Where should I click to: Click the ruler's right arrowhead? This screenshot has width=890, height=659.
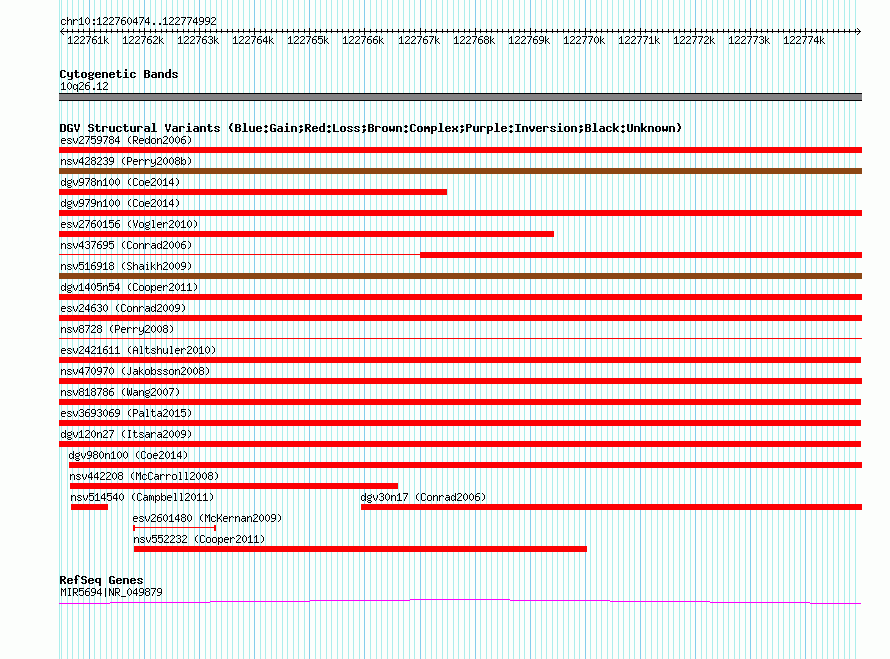click(859, 31)
